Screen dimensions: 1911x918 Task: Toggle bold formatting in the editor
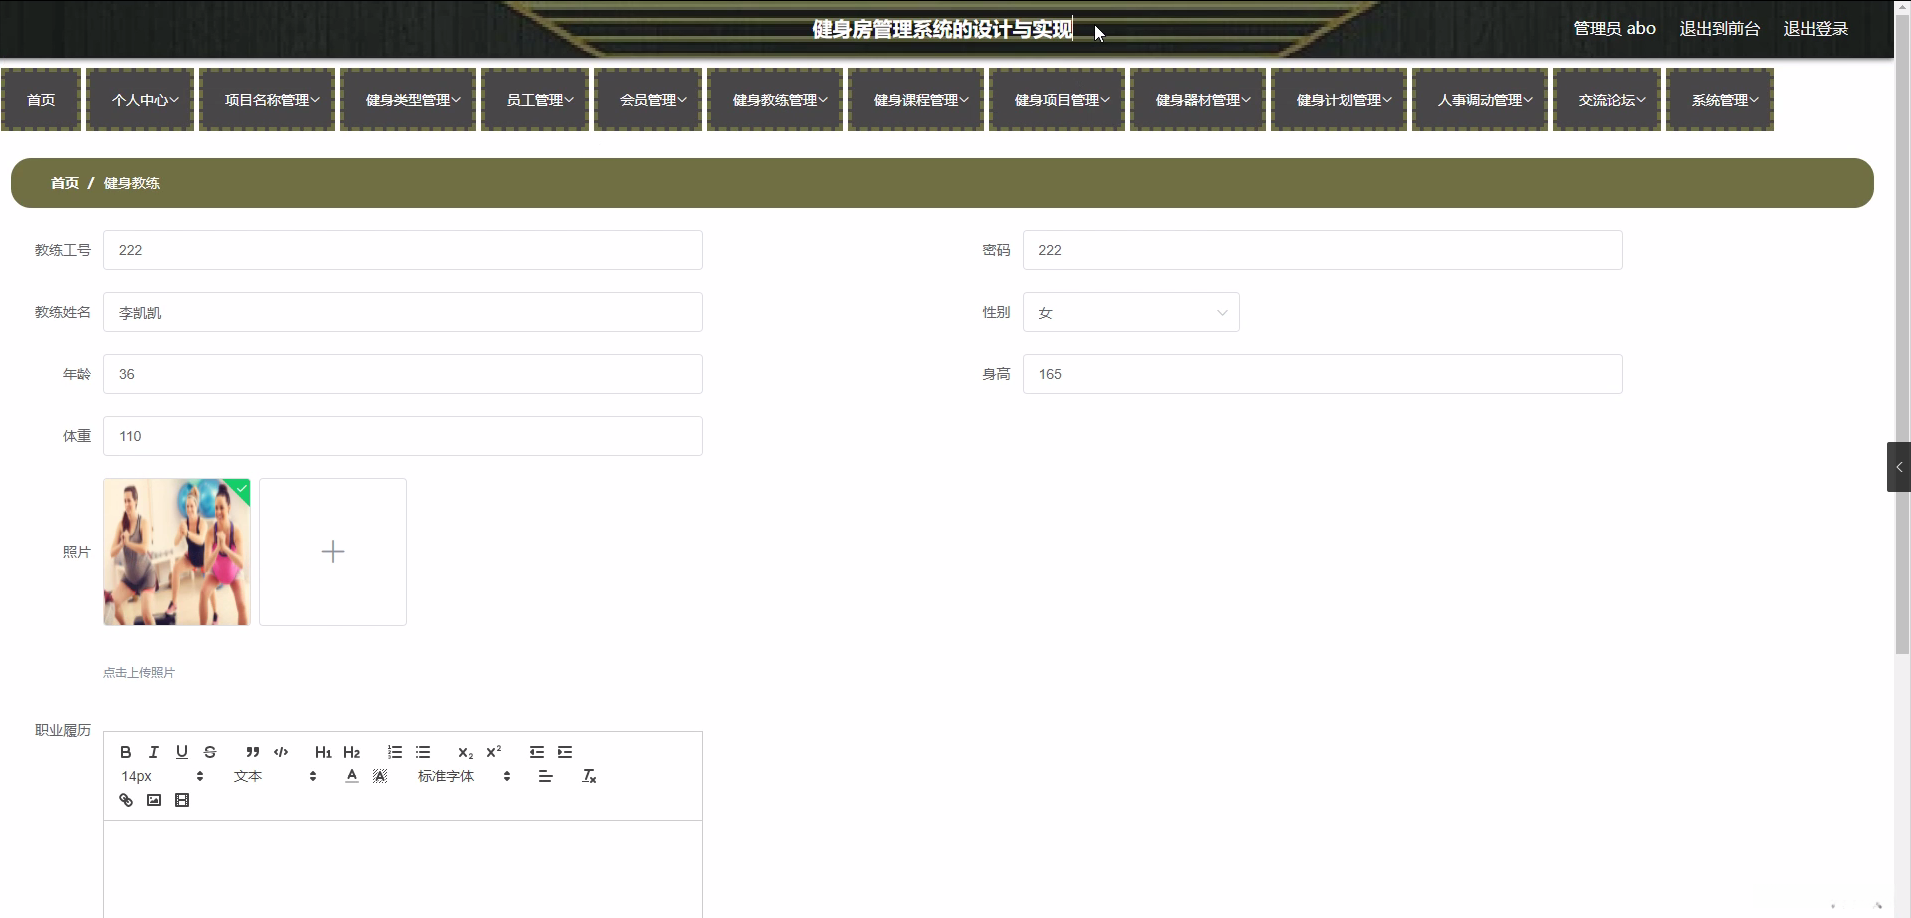click(x=126, y=752)
